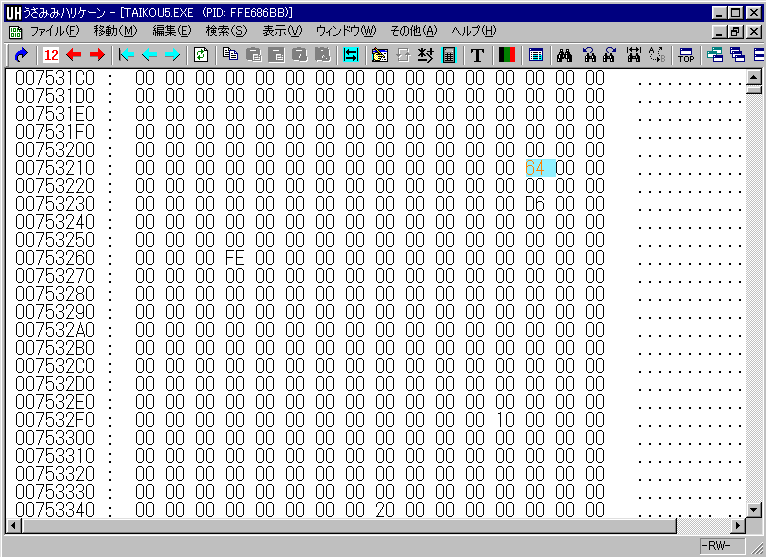This screenshot has width=766, height=557.
Task: Click the red number 12 icon
Action: (x=51, y=55)
